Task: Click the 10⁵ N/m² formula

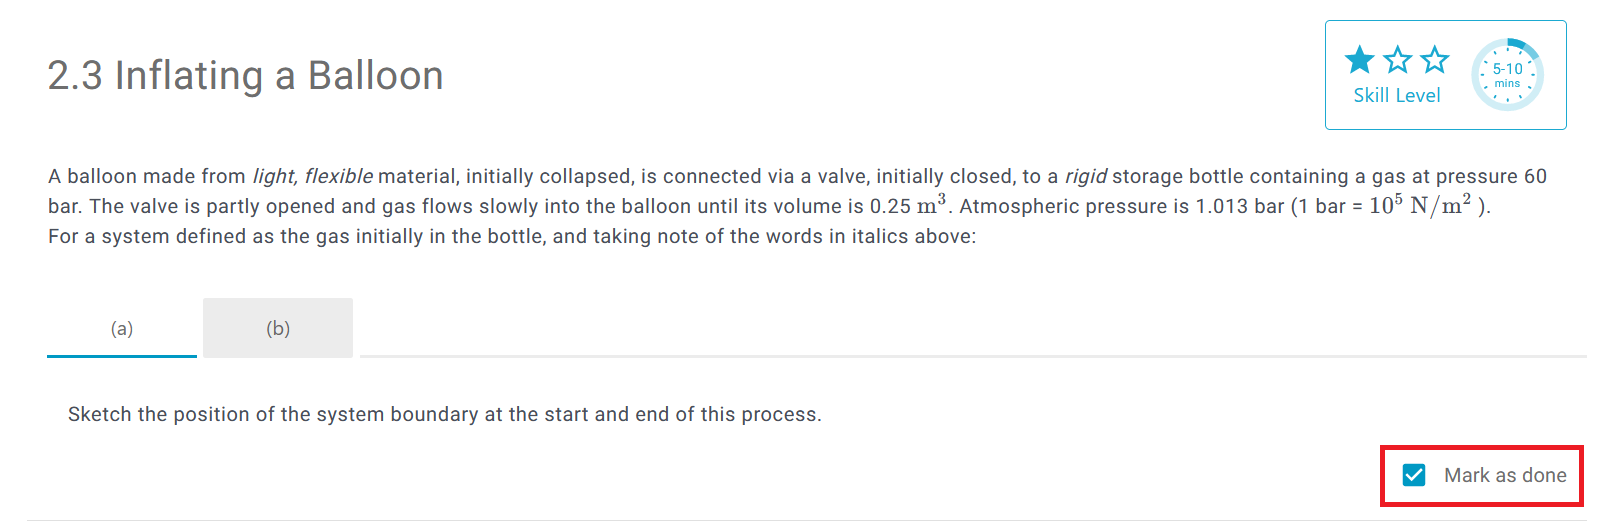Action: click(x=1420, y=205)
